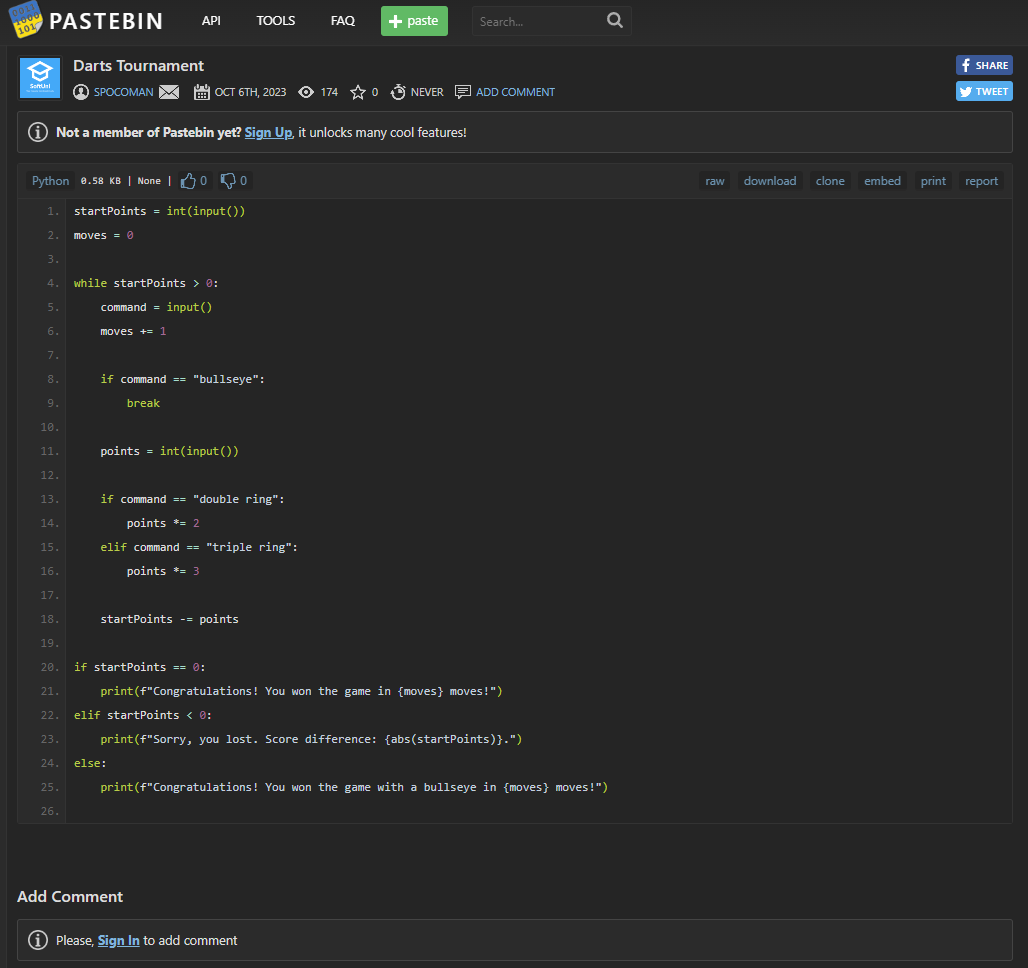Open the API menu item
The height and width of the screenshot is (968, 1028).
(x=211, y=21)
